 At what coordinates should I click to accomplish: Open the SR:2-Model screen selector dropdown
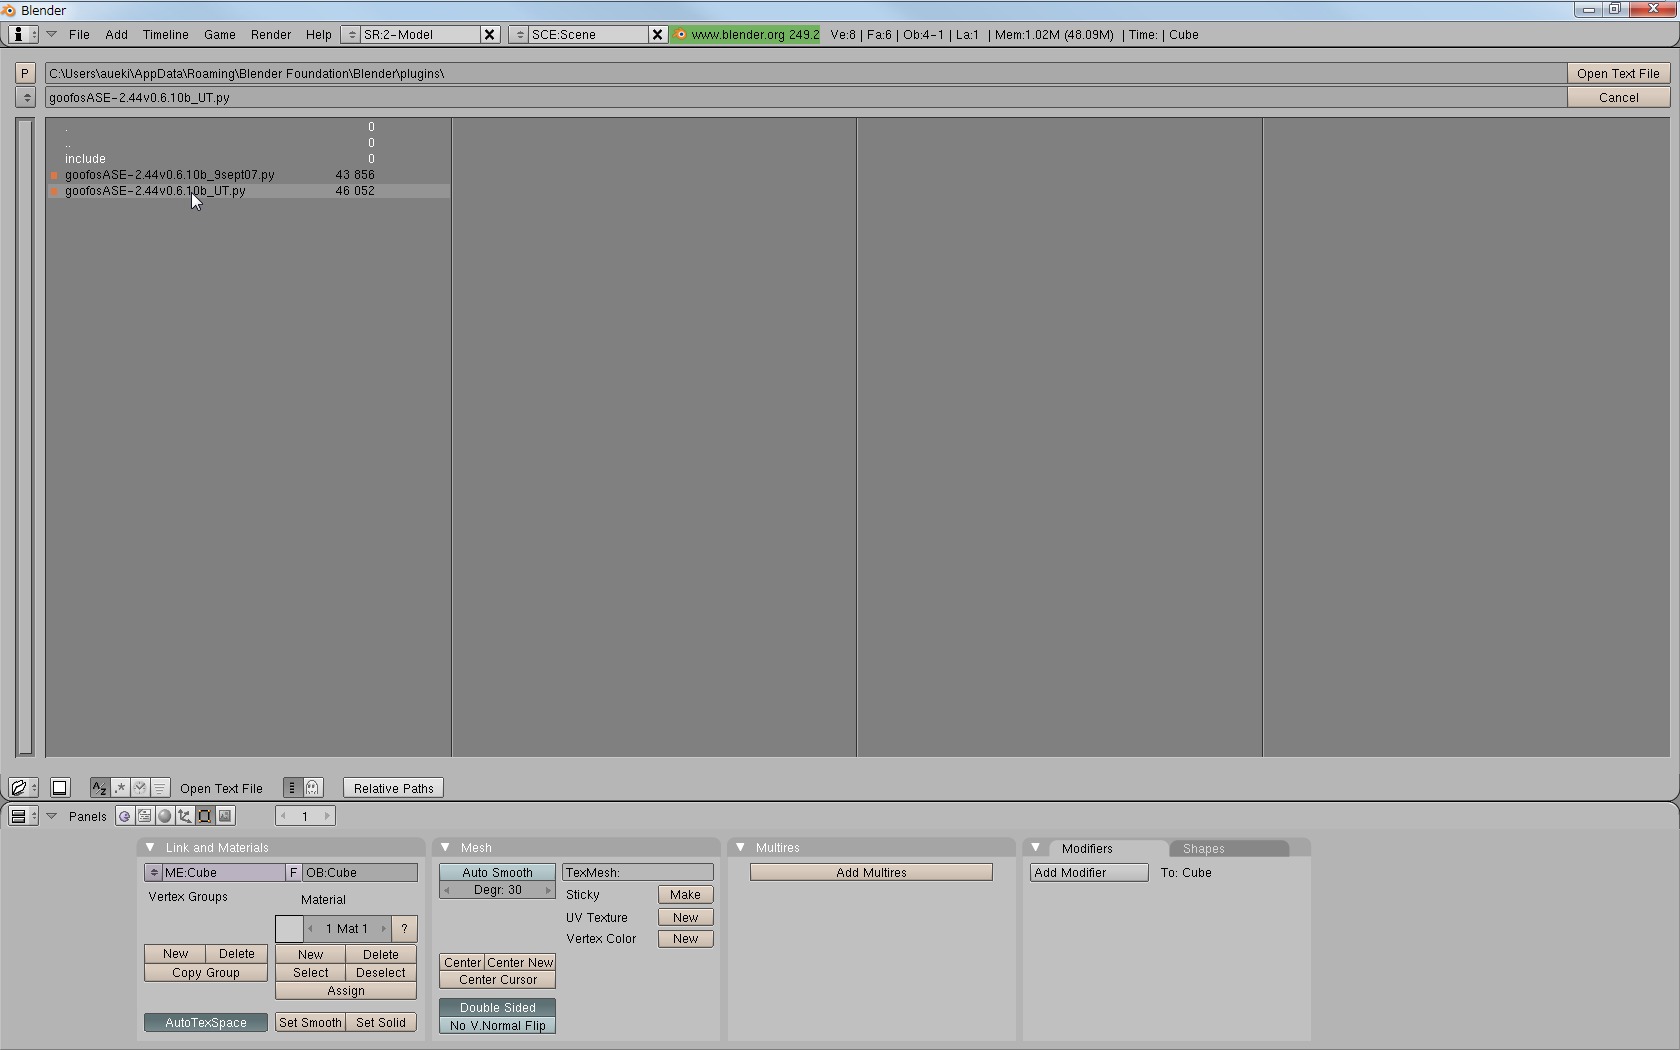coord(351,35)
